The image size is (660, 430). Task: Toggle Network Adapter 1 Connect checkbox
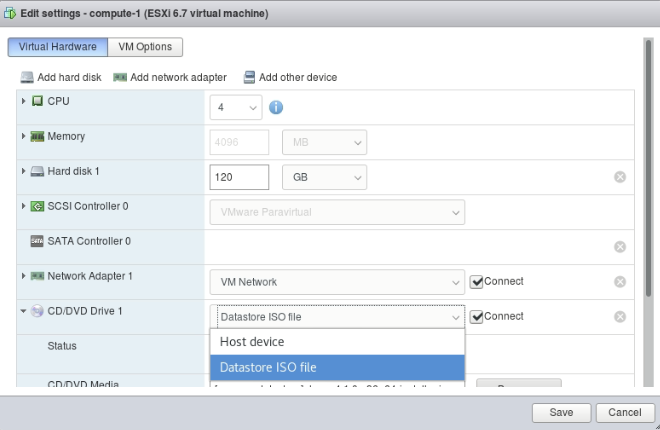point(477,282)
